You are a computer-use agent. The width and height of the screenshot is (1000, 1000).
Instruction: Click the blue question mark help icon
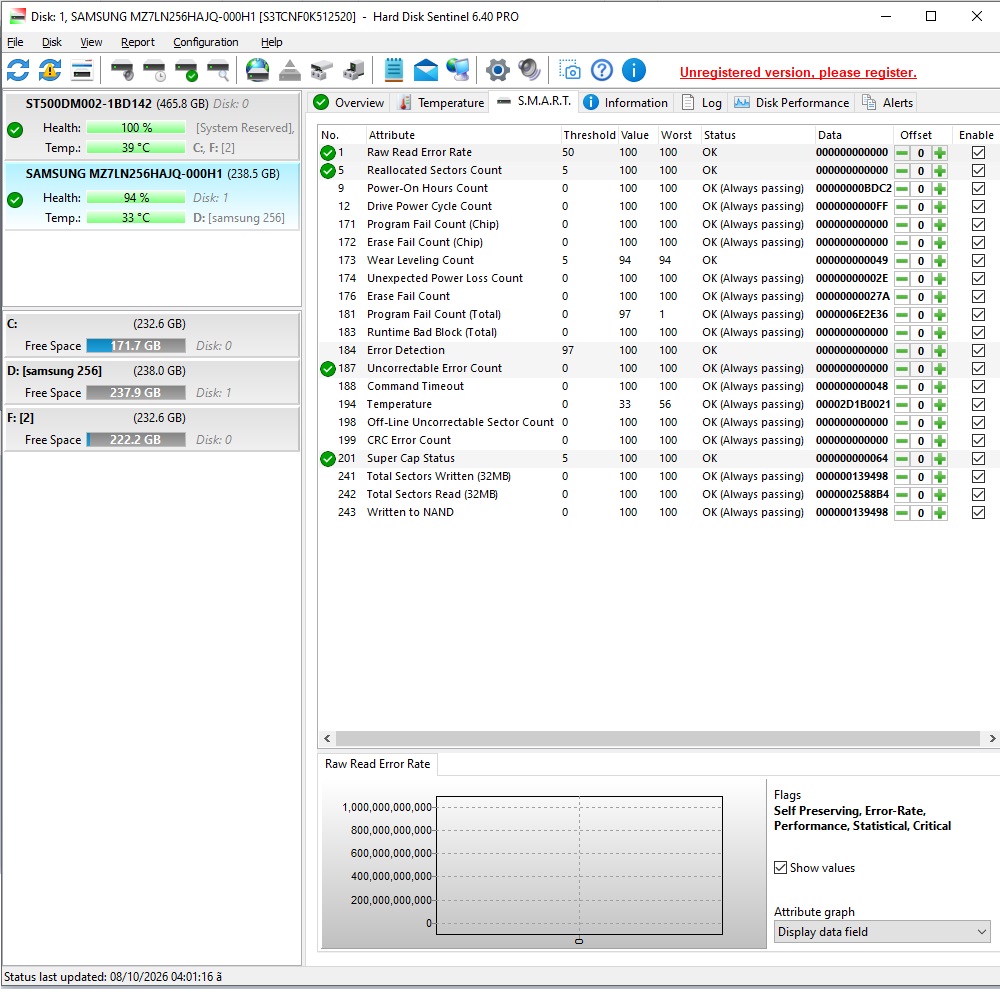click(601, 70)
